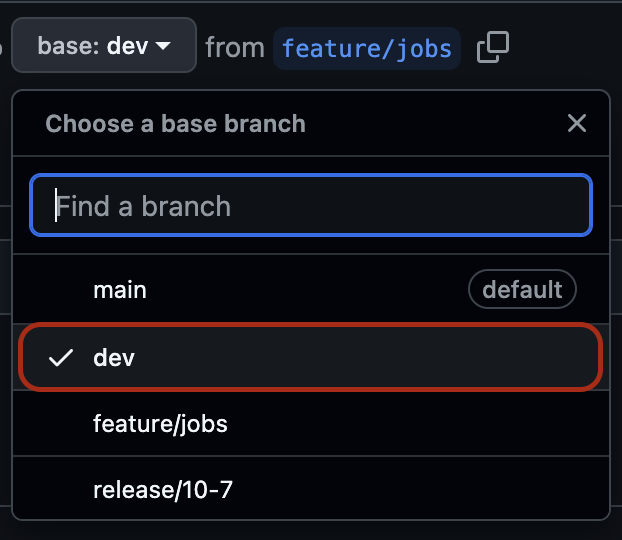Click the word from beside the selector

234,47
